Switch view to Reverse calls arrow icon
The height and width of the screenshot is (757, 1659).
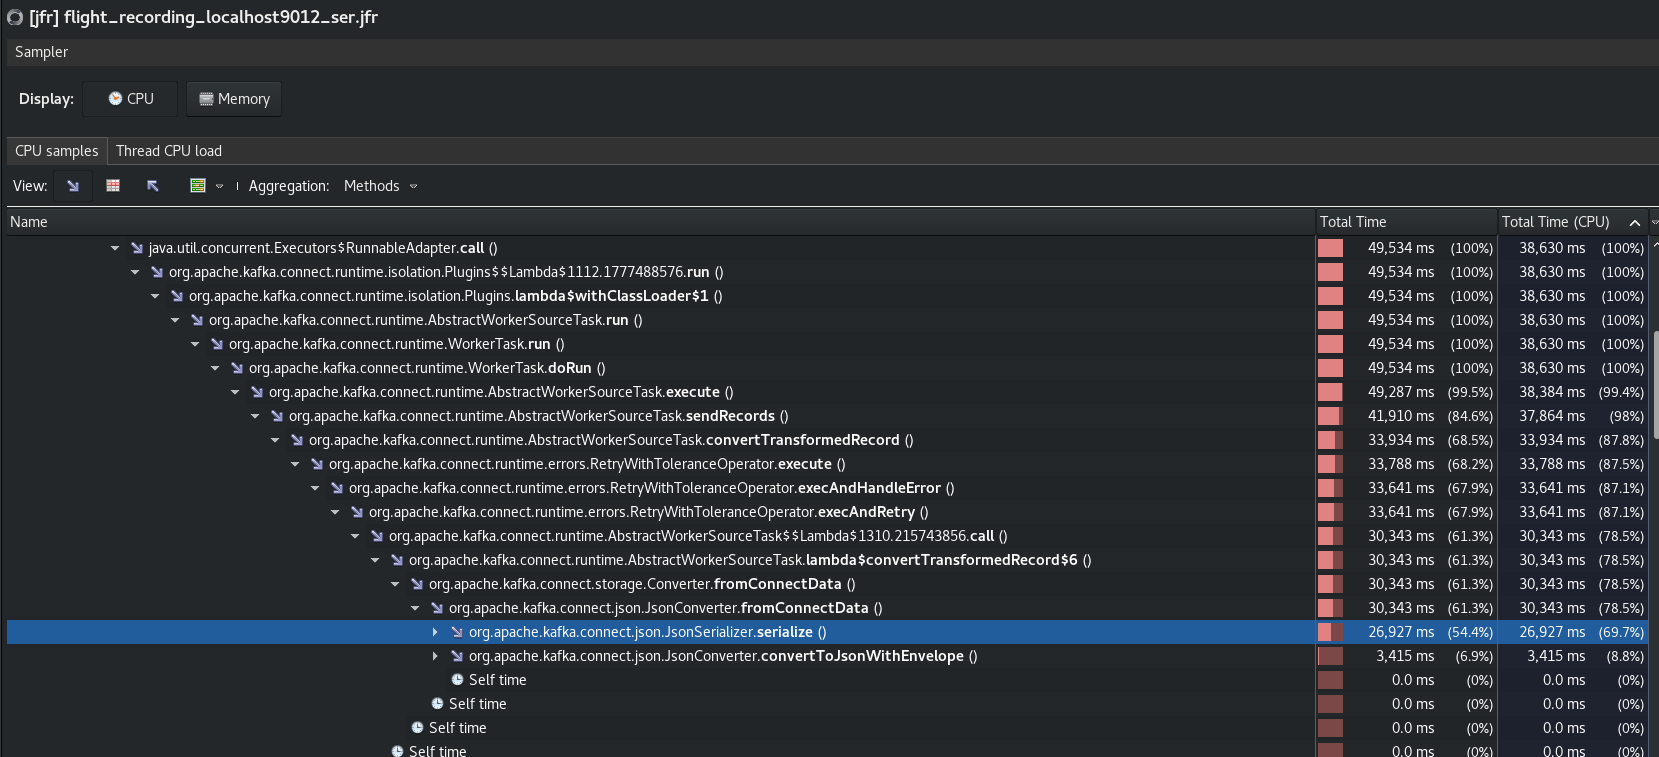(x=153, y=186)
